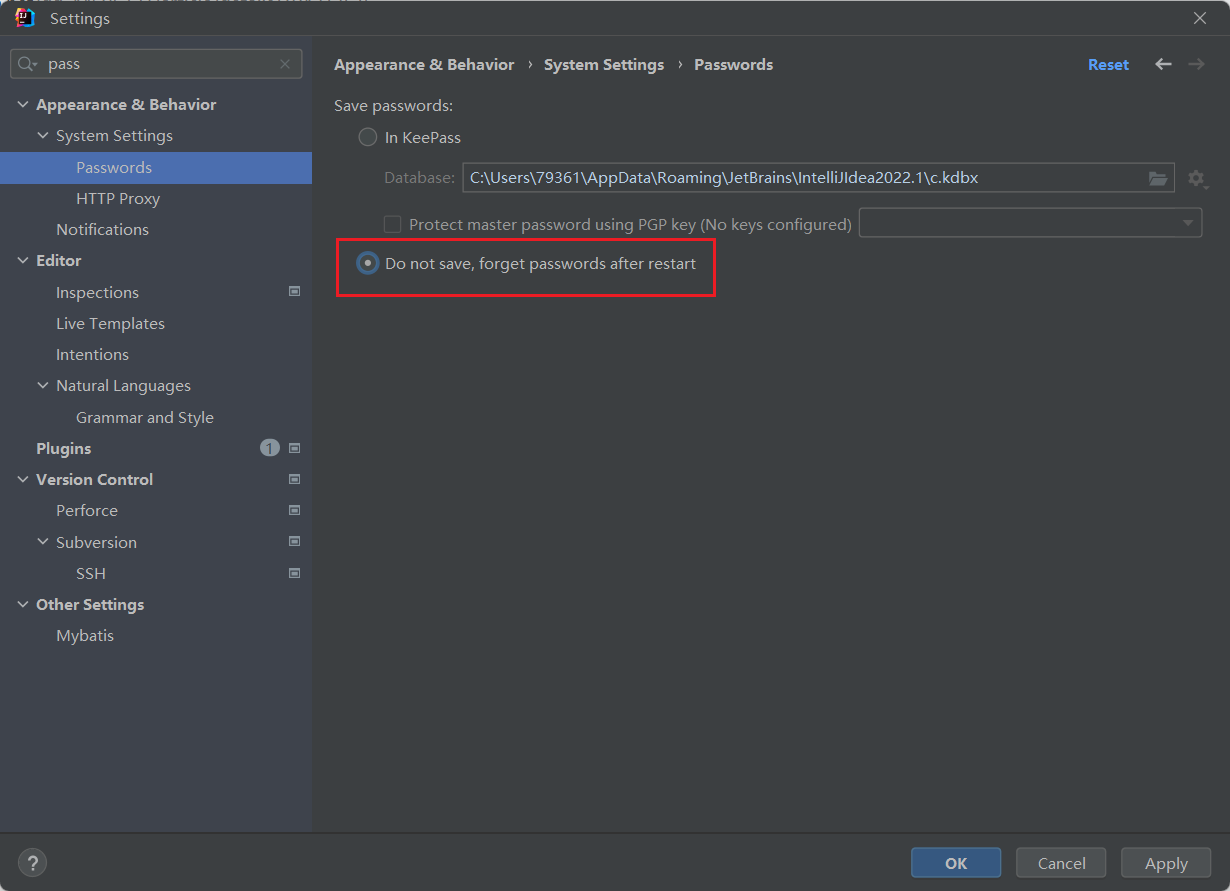
Task: Collapse the Version Control tree node
Action: click(23, 479)
